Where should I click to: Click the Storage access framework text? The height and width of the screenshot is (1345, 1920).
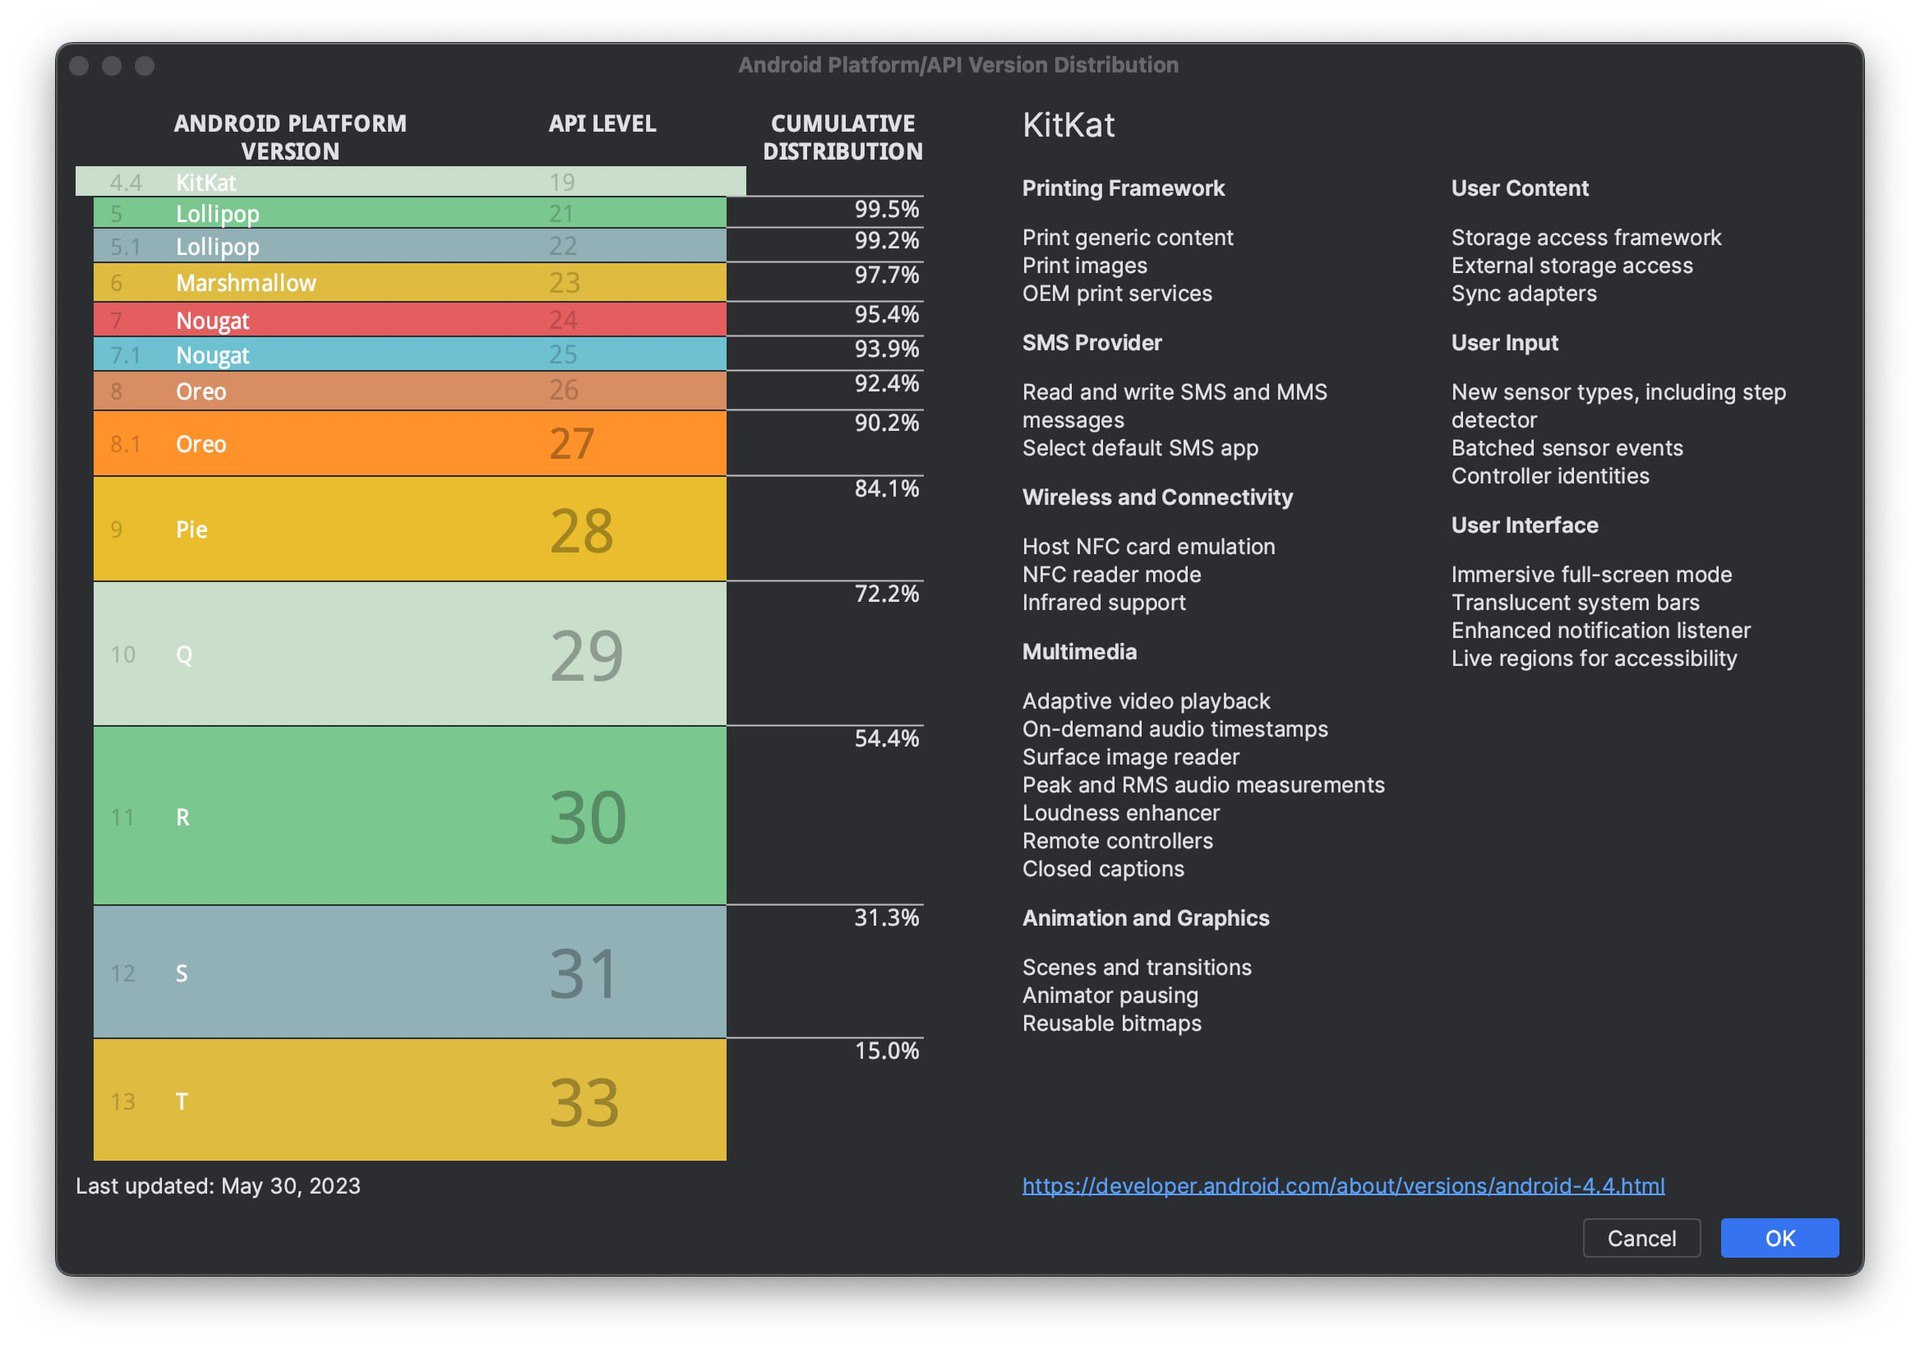pyautogui.click(x=1586, y=238)
